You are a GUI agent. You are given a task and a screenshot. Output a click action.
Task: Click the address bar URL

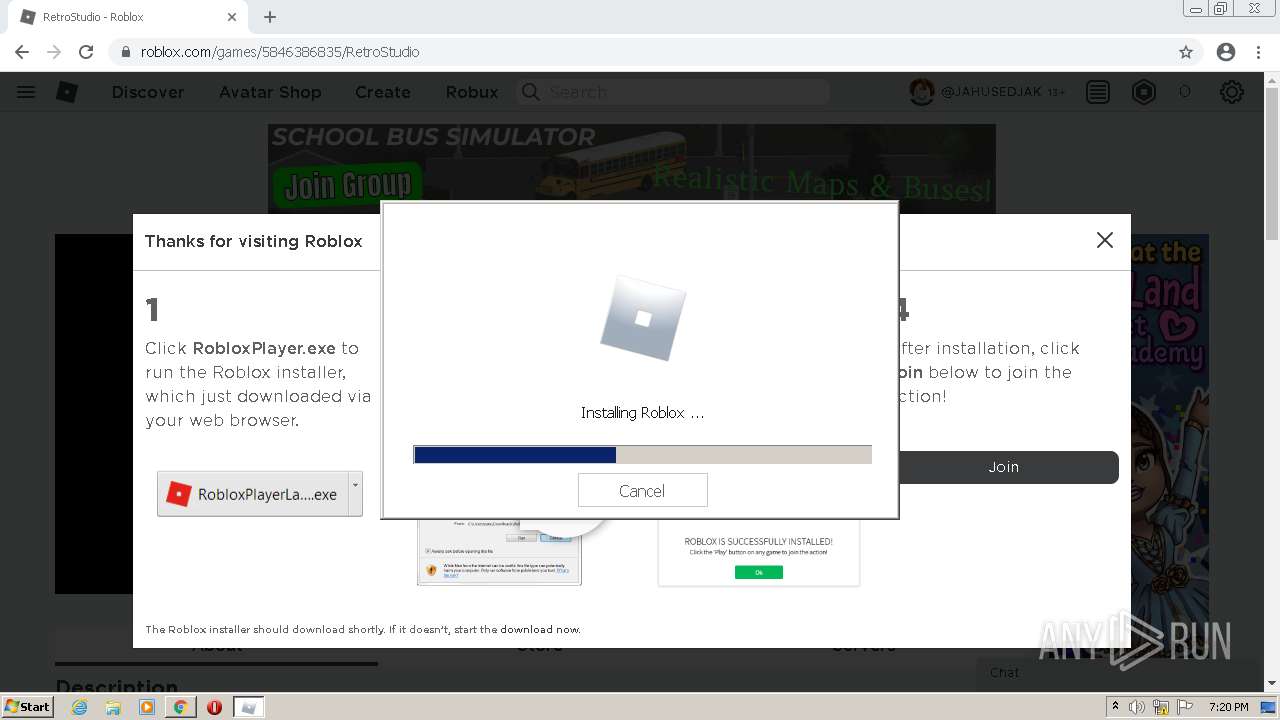[x=280, y=52]
